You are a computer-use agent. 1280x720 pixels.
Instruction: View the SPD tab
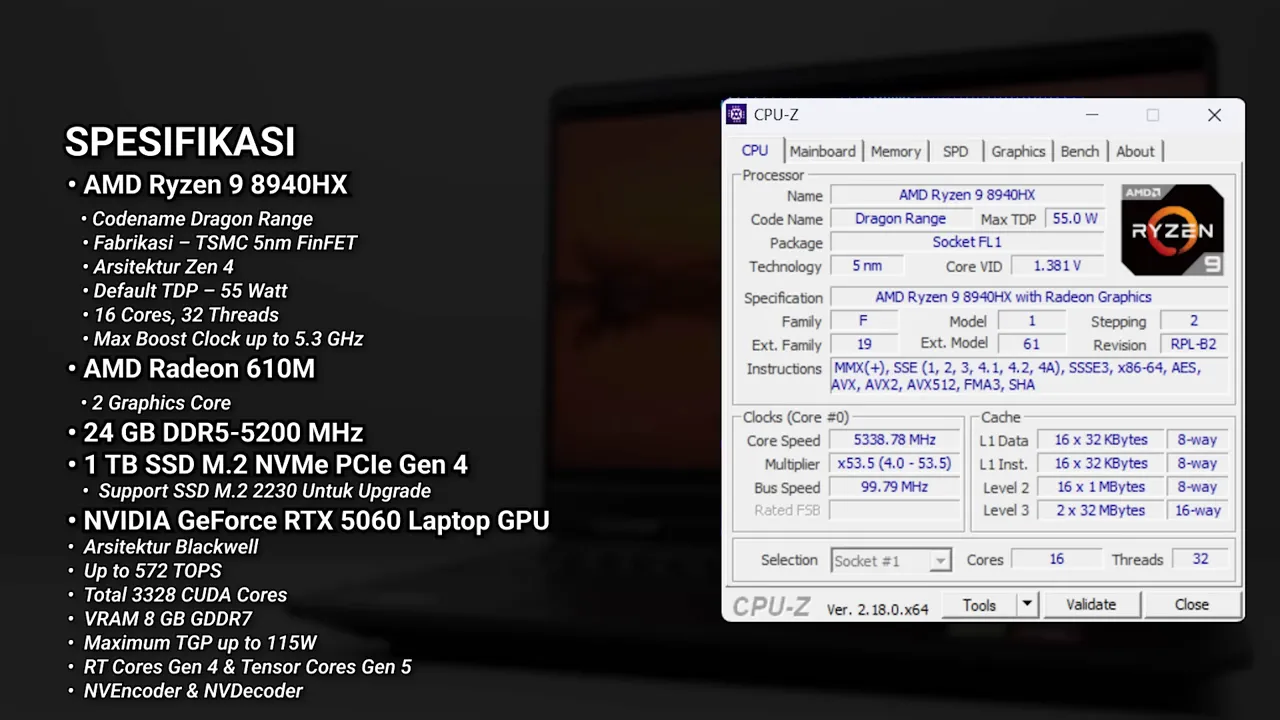coord(955,151)
